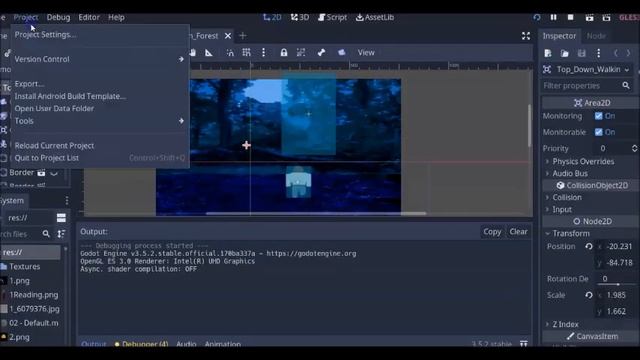This screenshot has height=360, width=640.
Task: Clear the Output log
Action: [518, 232]
